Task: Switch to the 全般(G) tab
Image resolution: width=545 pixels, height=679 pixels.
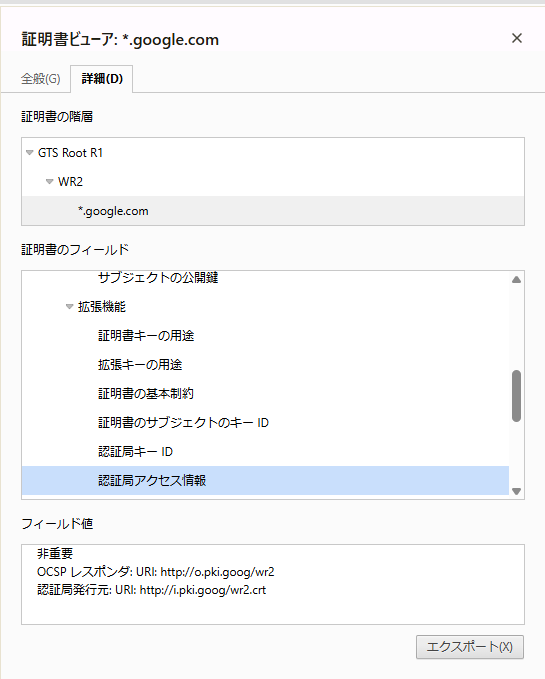Action: [41, 78]
